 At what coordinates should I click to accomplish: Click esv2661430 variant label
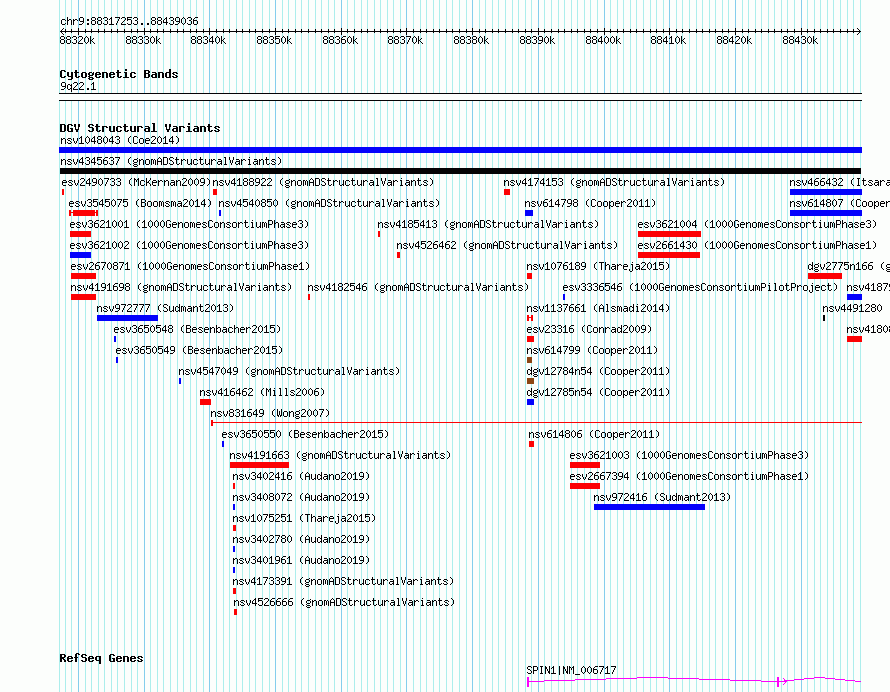click(x=757, y=245)
